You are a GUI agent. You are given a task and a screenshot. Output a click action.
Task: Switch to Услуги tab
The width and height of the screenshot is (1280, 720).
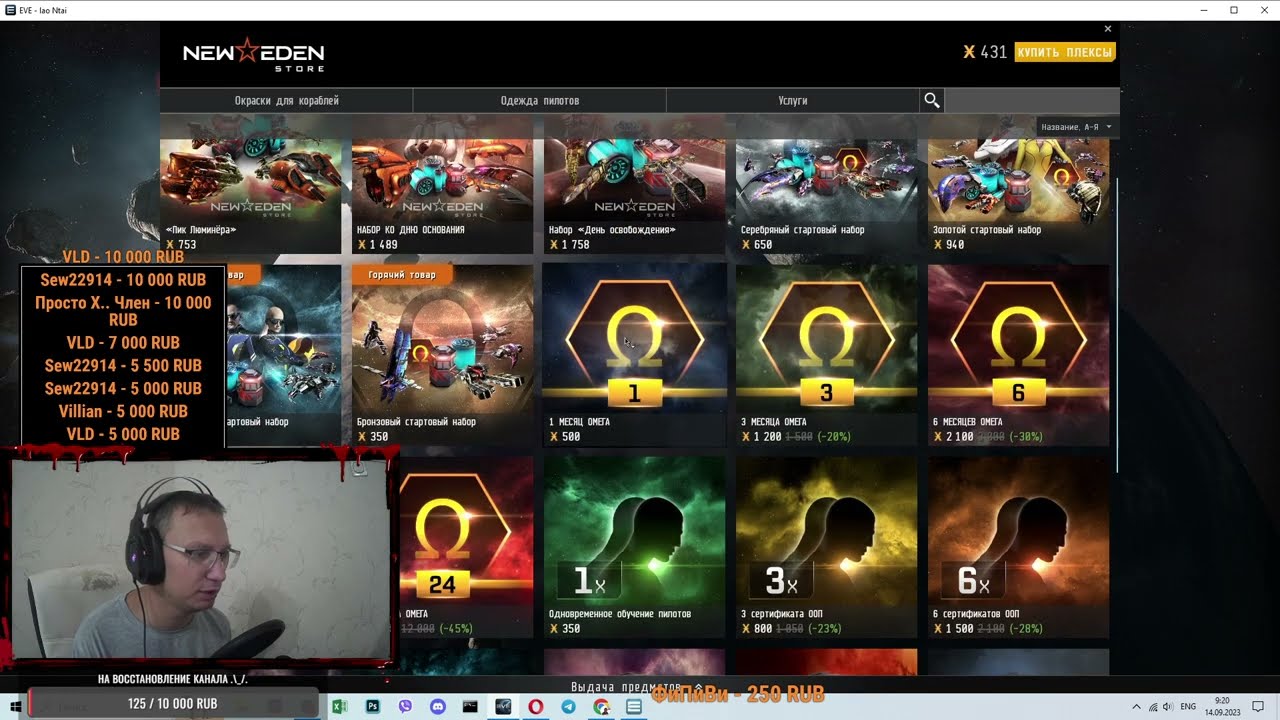tap(793, 100)
